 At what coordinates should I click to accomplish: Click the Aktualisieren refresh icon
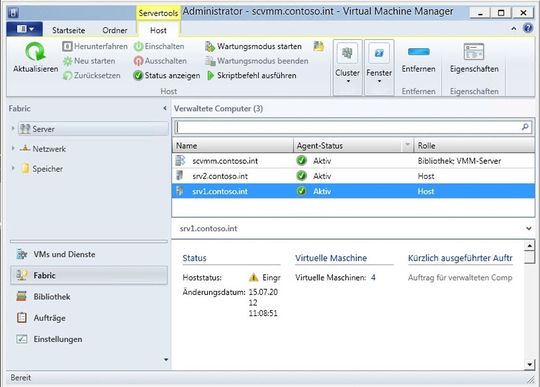point(35,52)
